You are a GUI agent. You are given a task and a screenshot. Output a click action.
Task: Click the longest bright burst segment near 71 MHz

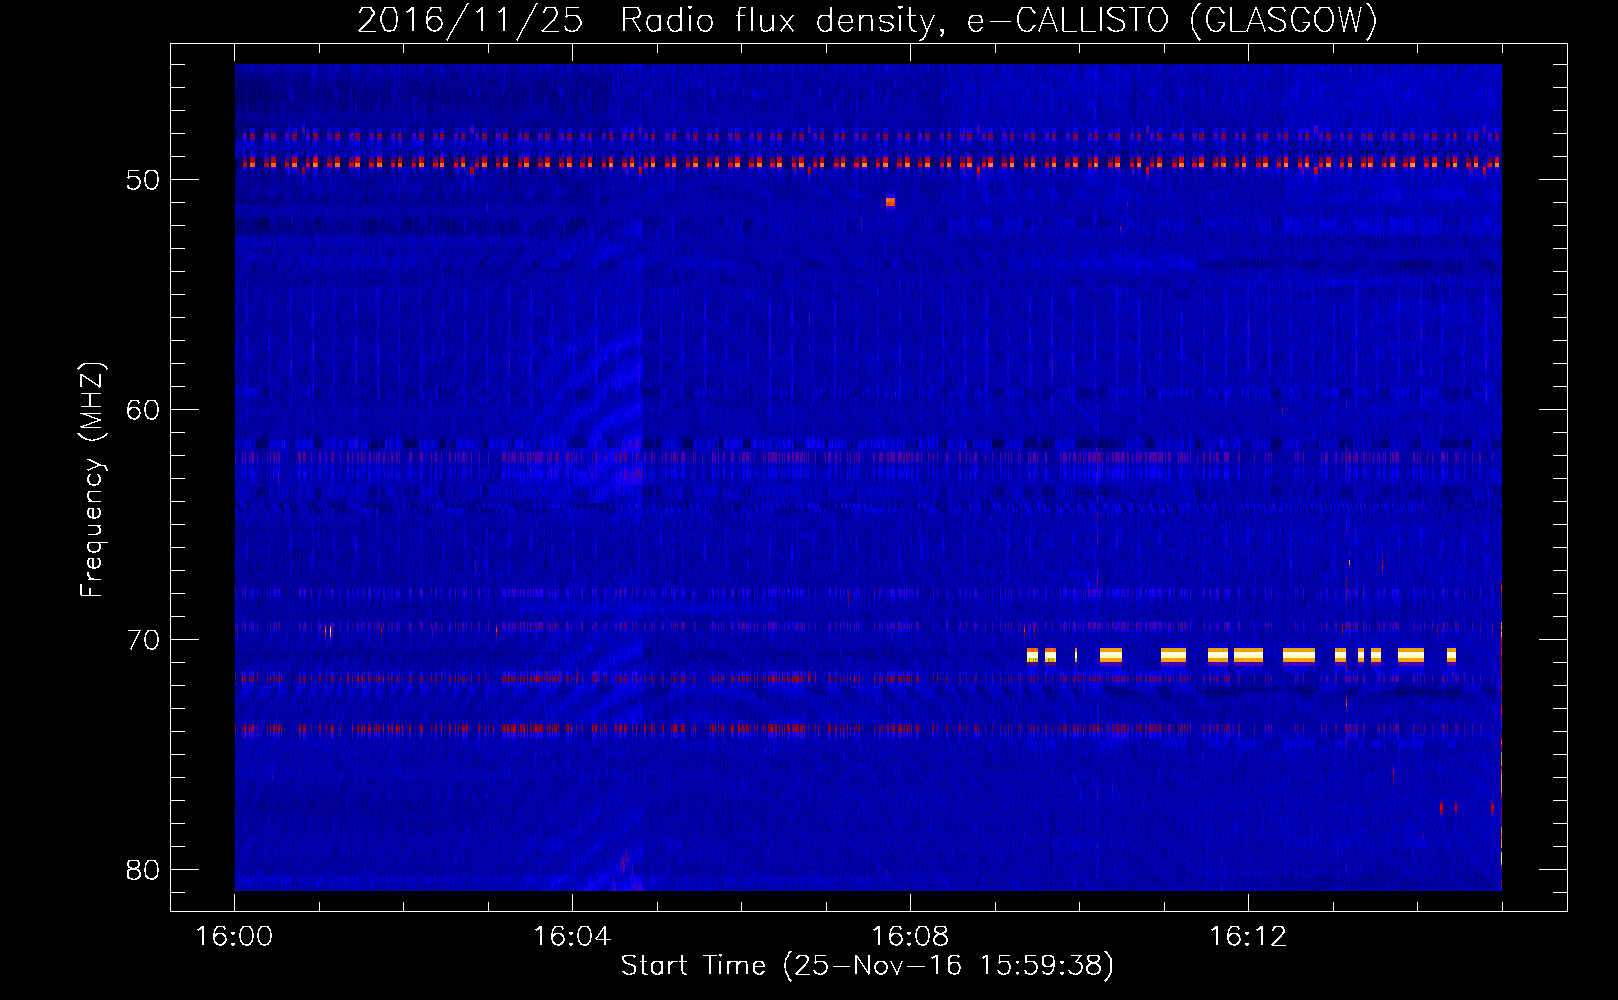pyautogui.click(x=1299, y=656)
